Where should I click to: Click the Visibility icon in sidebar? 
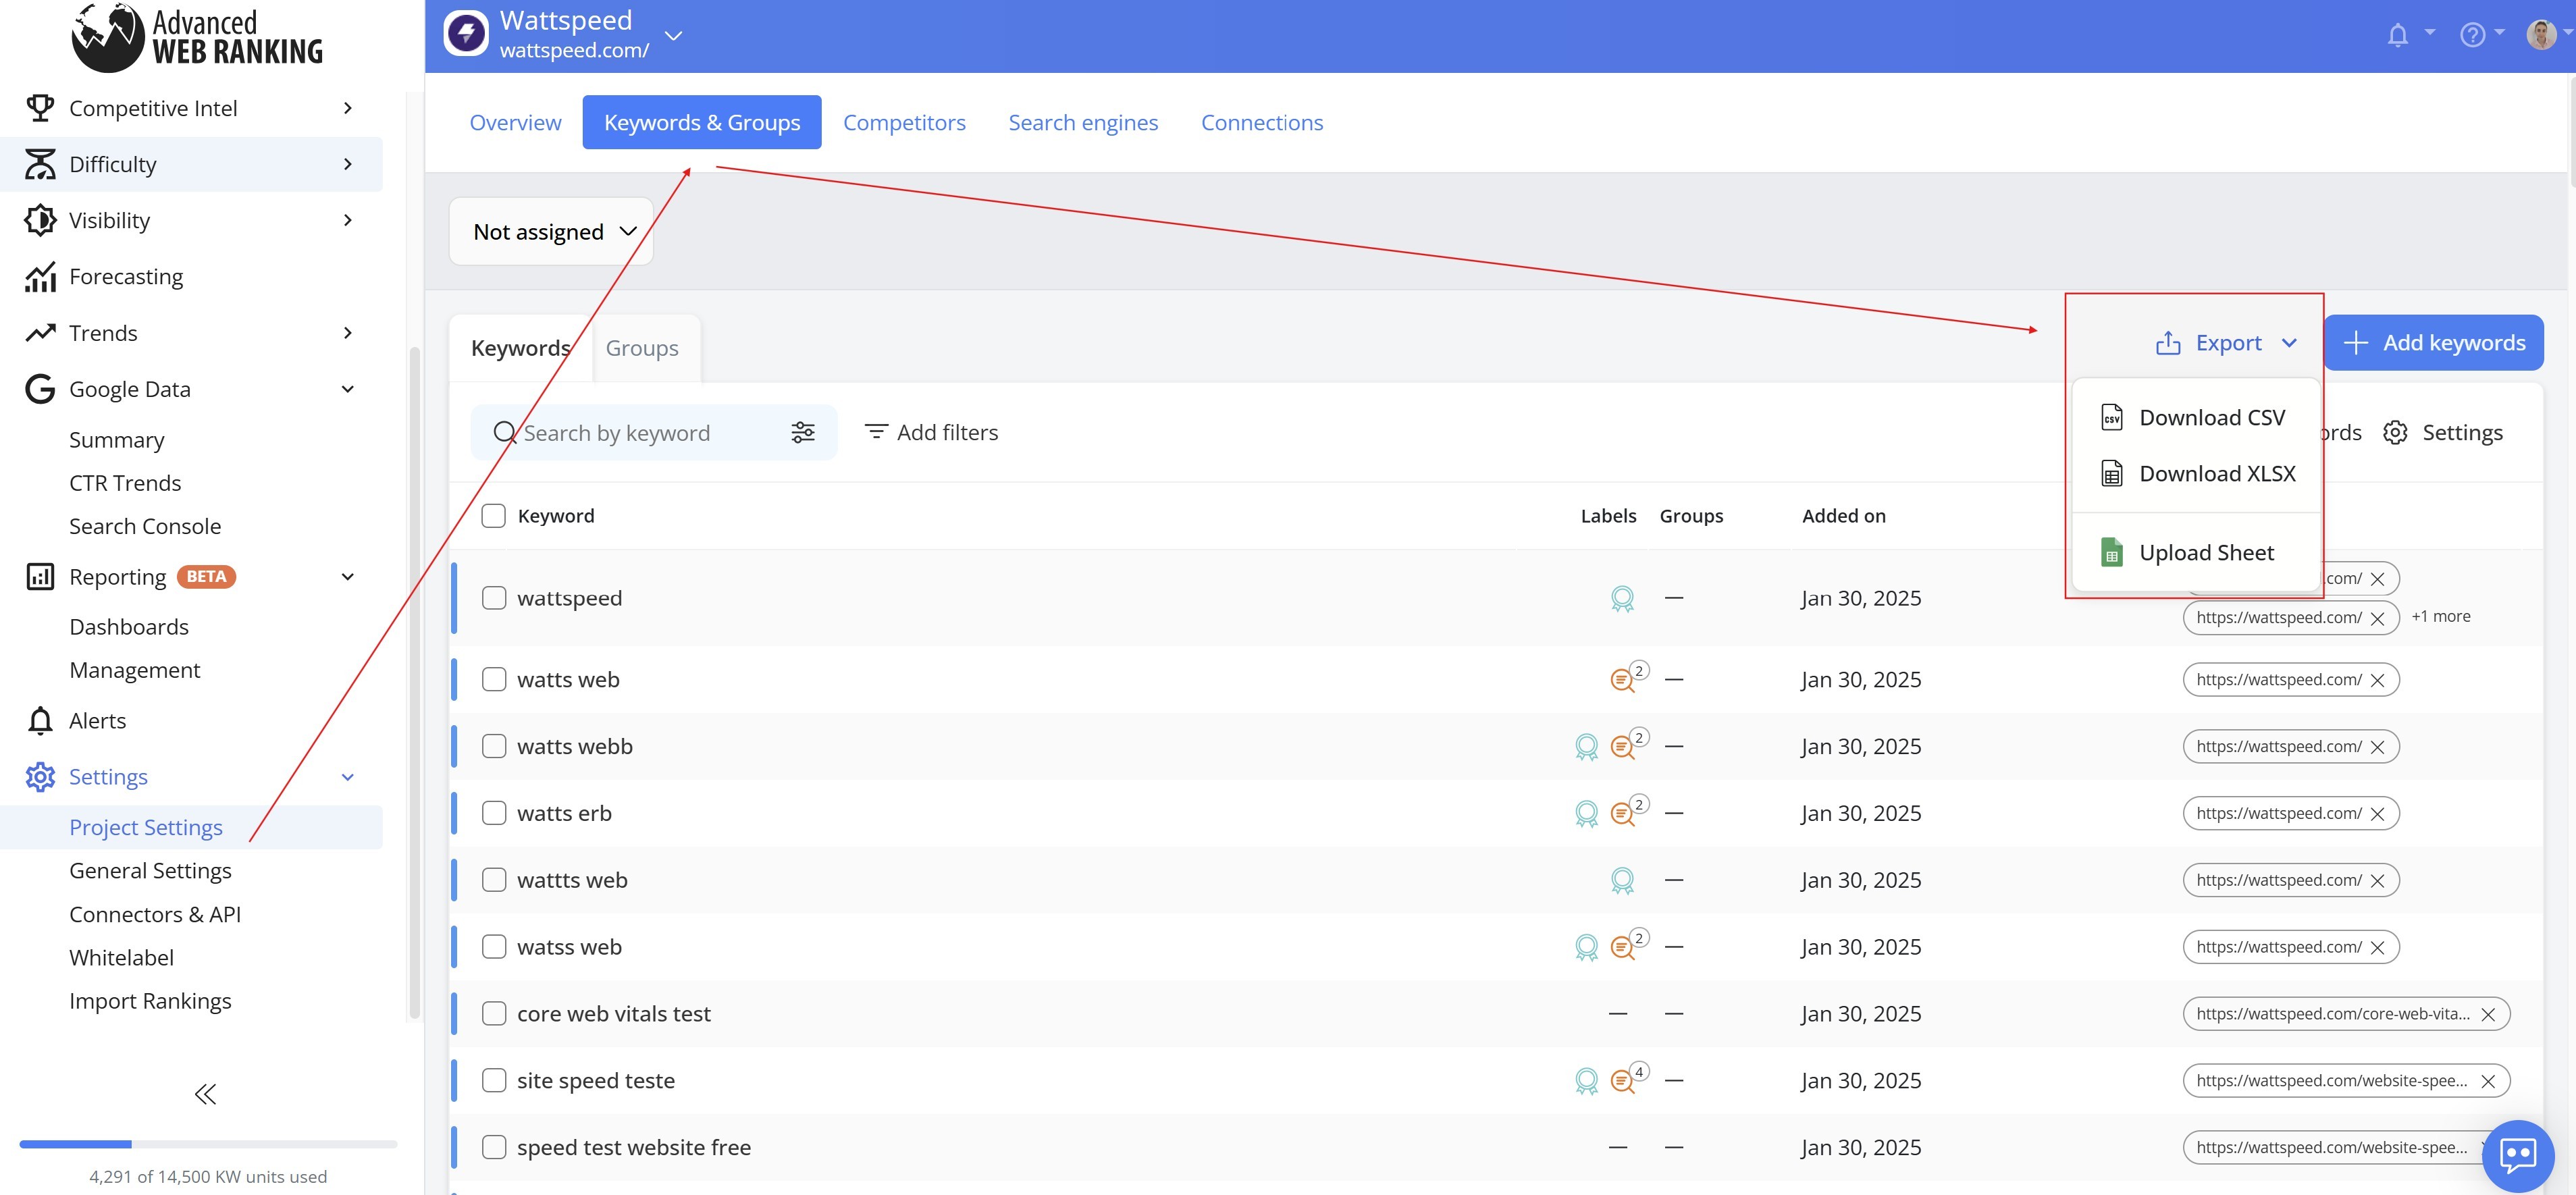pyautogui.click(x=40, y=220)
